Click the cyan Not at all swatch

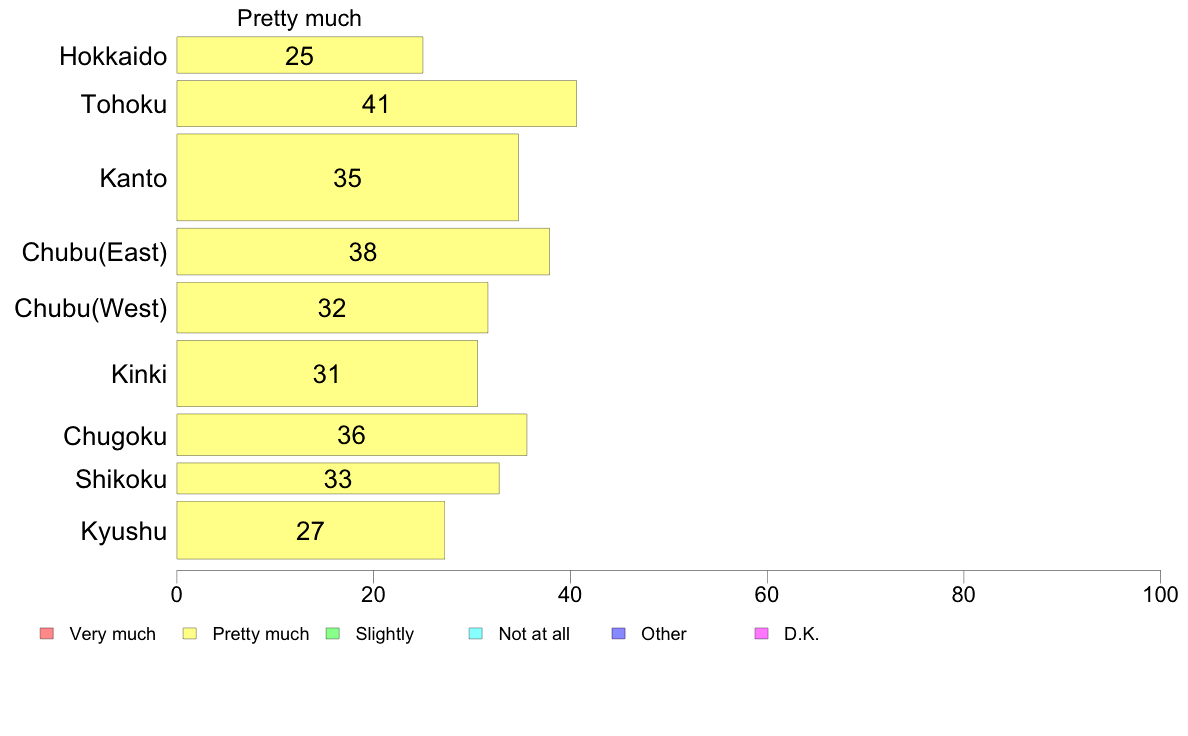coord(476,634)
